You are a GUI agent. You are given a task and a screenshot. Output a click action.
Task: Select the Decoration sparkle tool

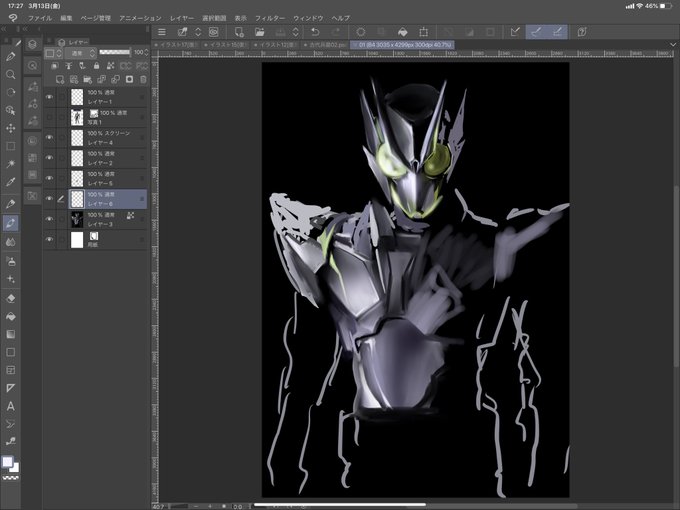point(10,279)
